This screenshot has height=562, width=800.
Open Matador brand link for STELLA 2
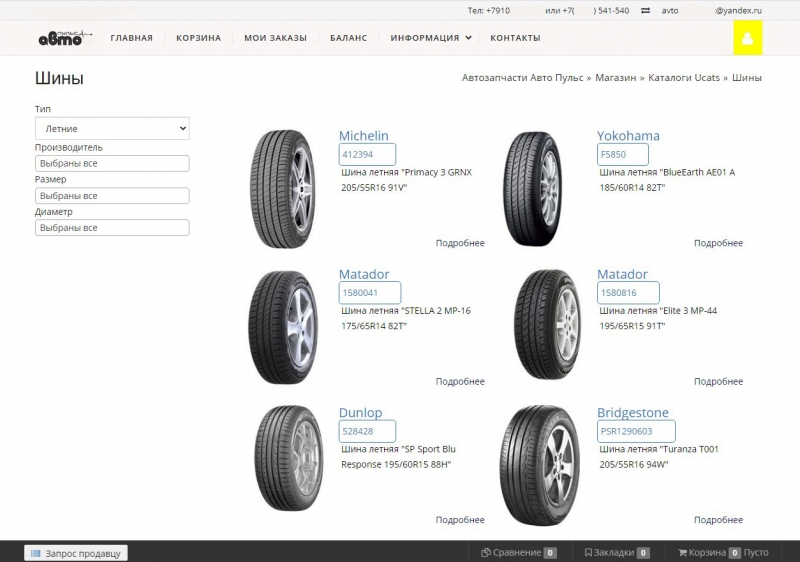click(x=364, y=274)
